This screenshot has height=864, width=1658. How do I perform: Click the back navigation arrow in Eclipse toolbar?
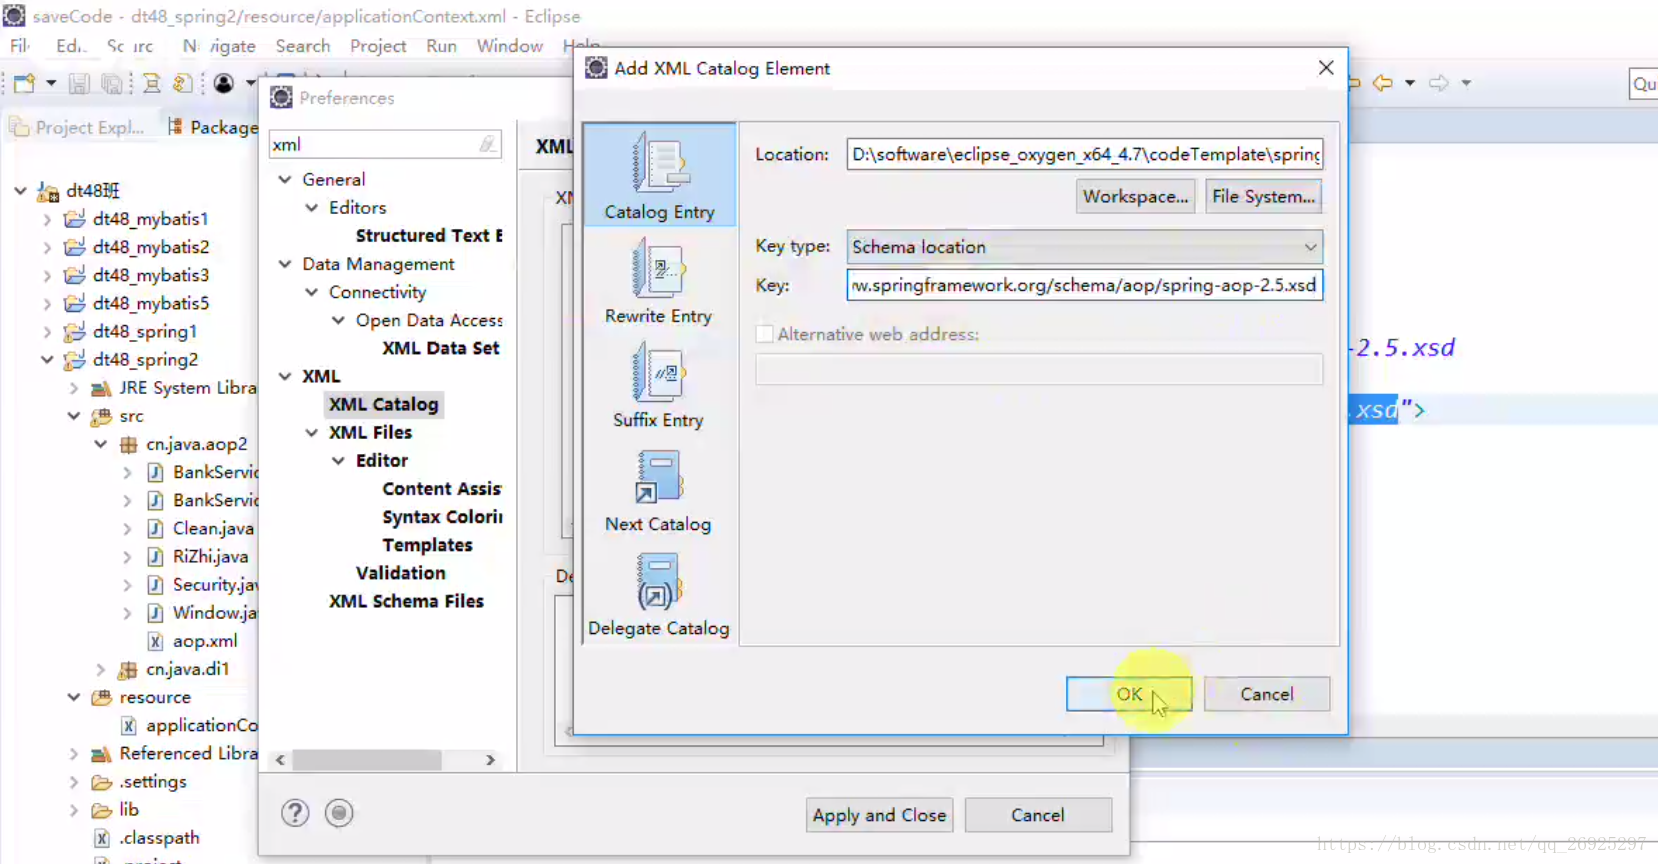pyautogui.click(x=1383, y=83)
